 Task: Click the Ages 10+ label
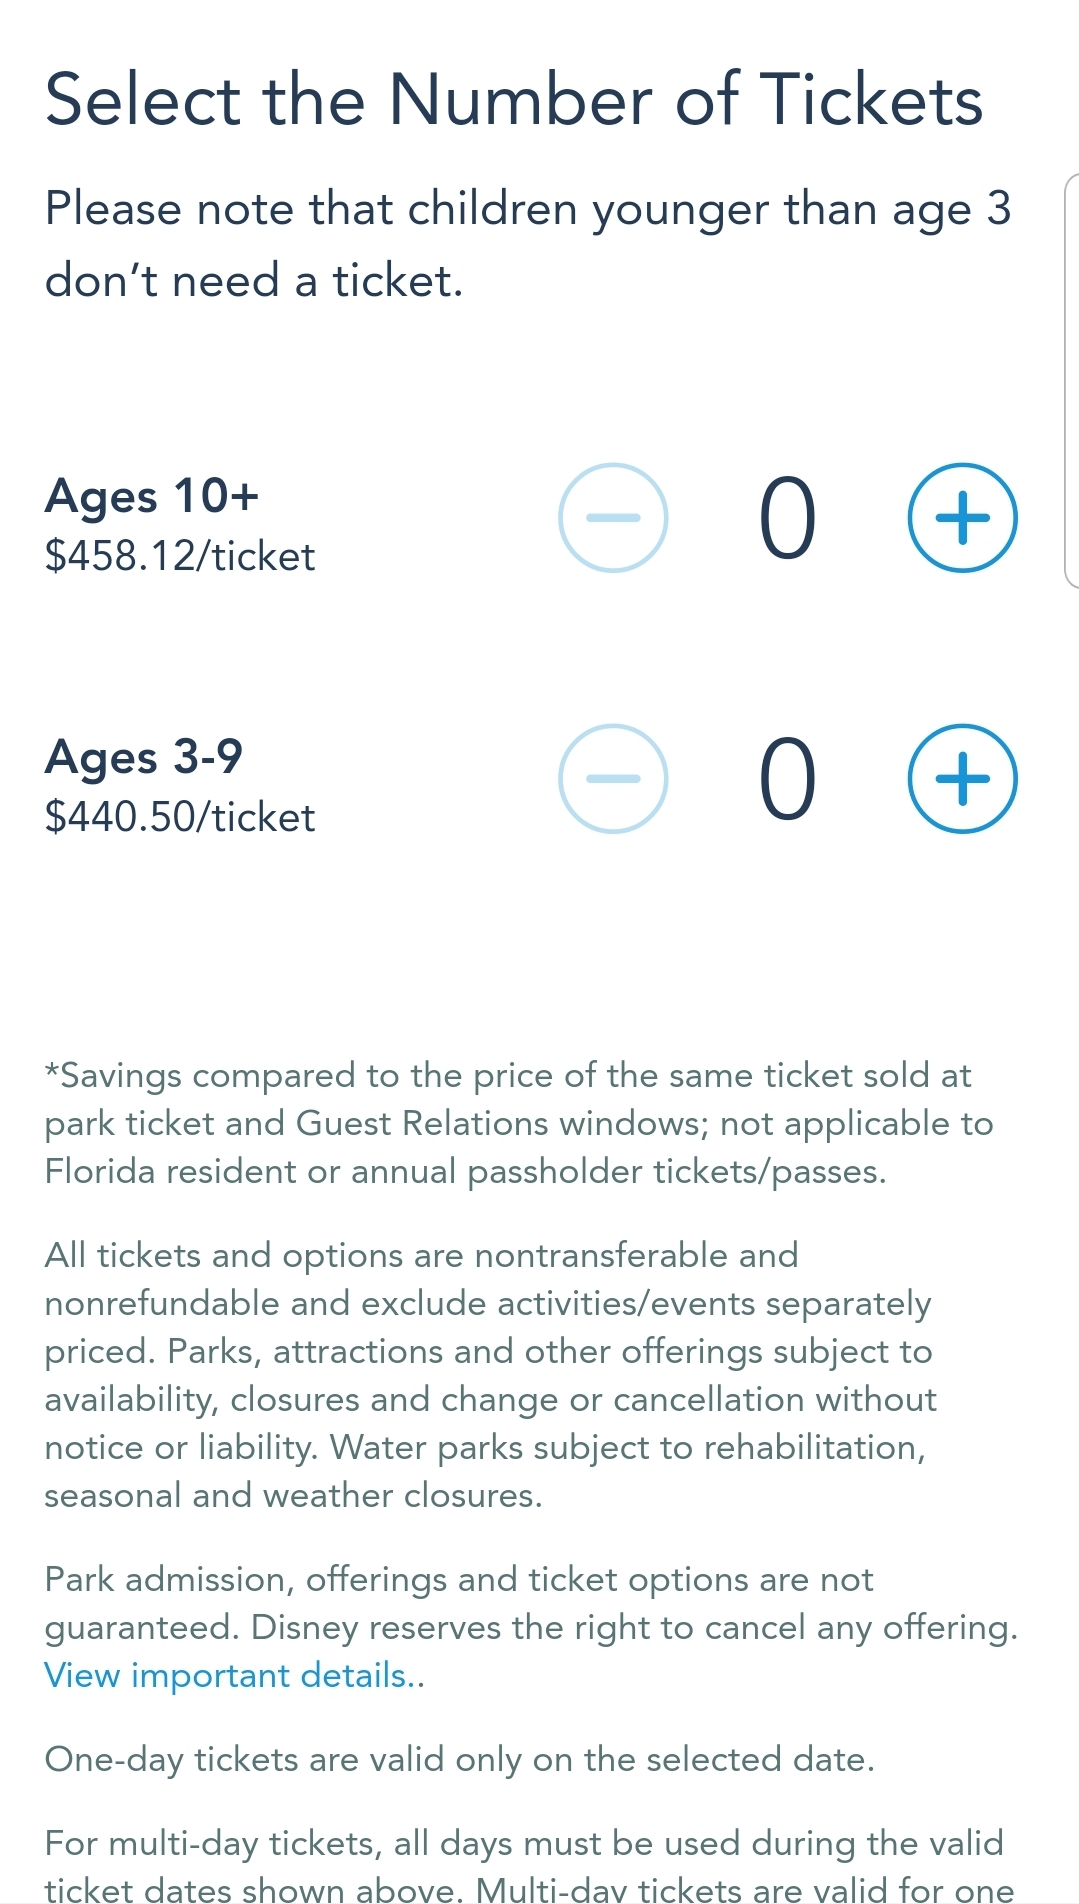pyautogui.click(x=152, y=496)
